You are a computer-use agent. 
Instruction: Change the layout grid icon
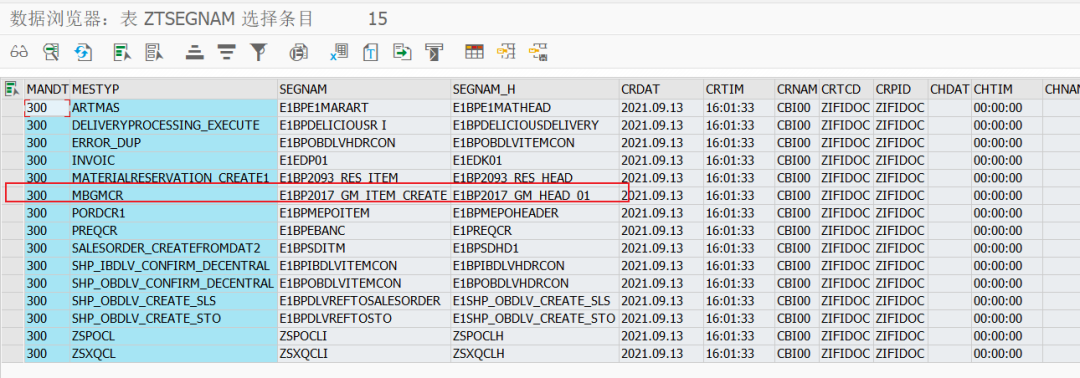(474, 52)
